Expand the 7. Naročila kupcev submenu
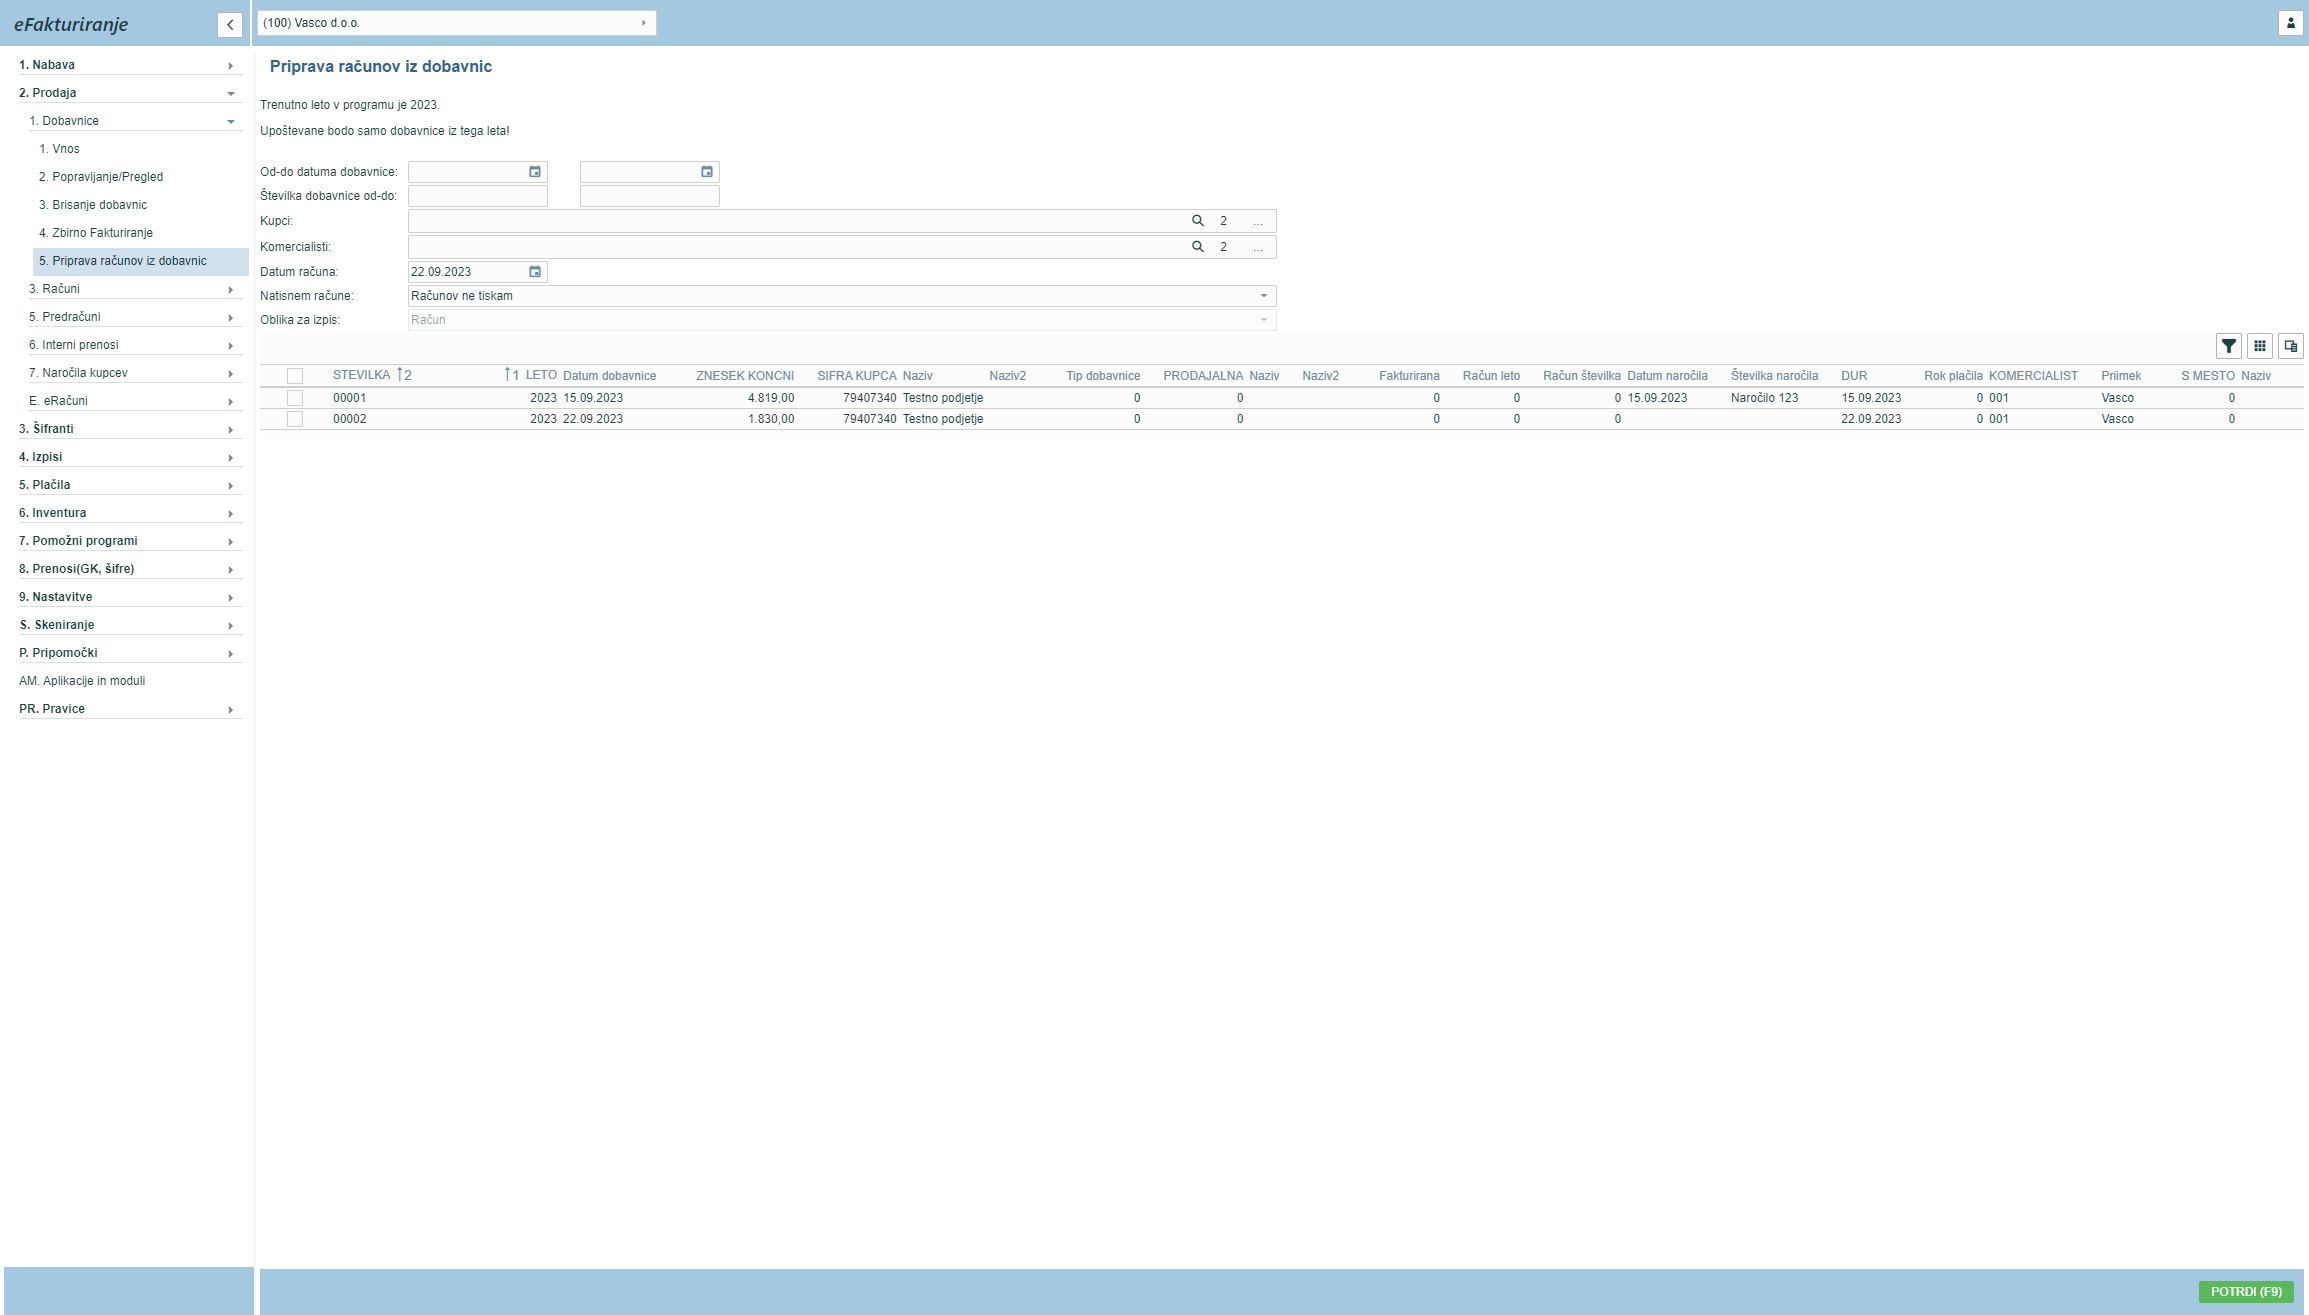2309x1315 pixels. [135, 373]
